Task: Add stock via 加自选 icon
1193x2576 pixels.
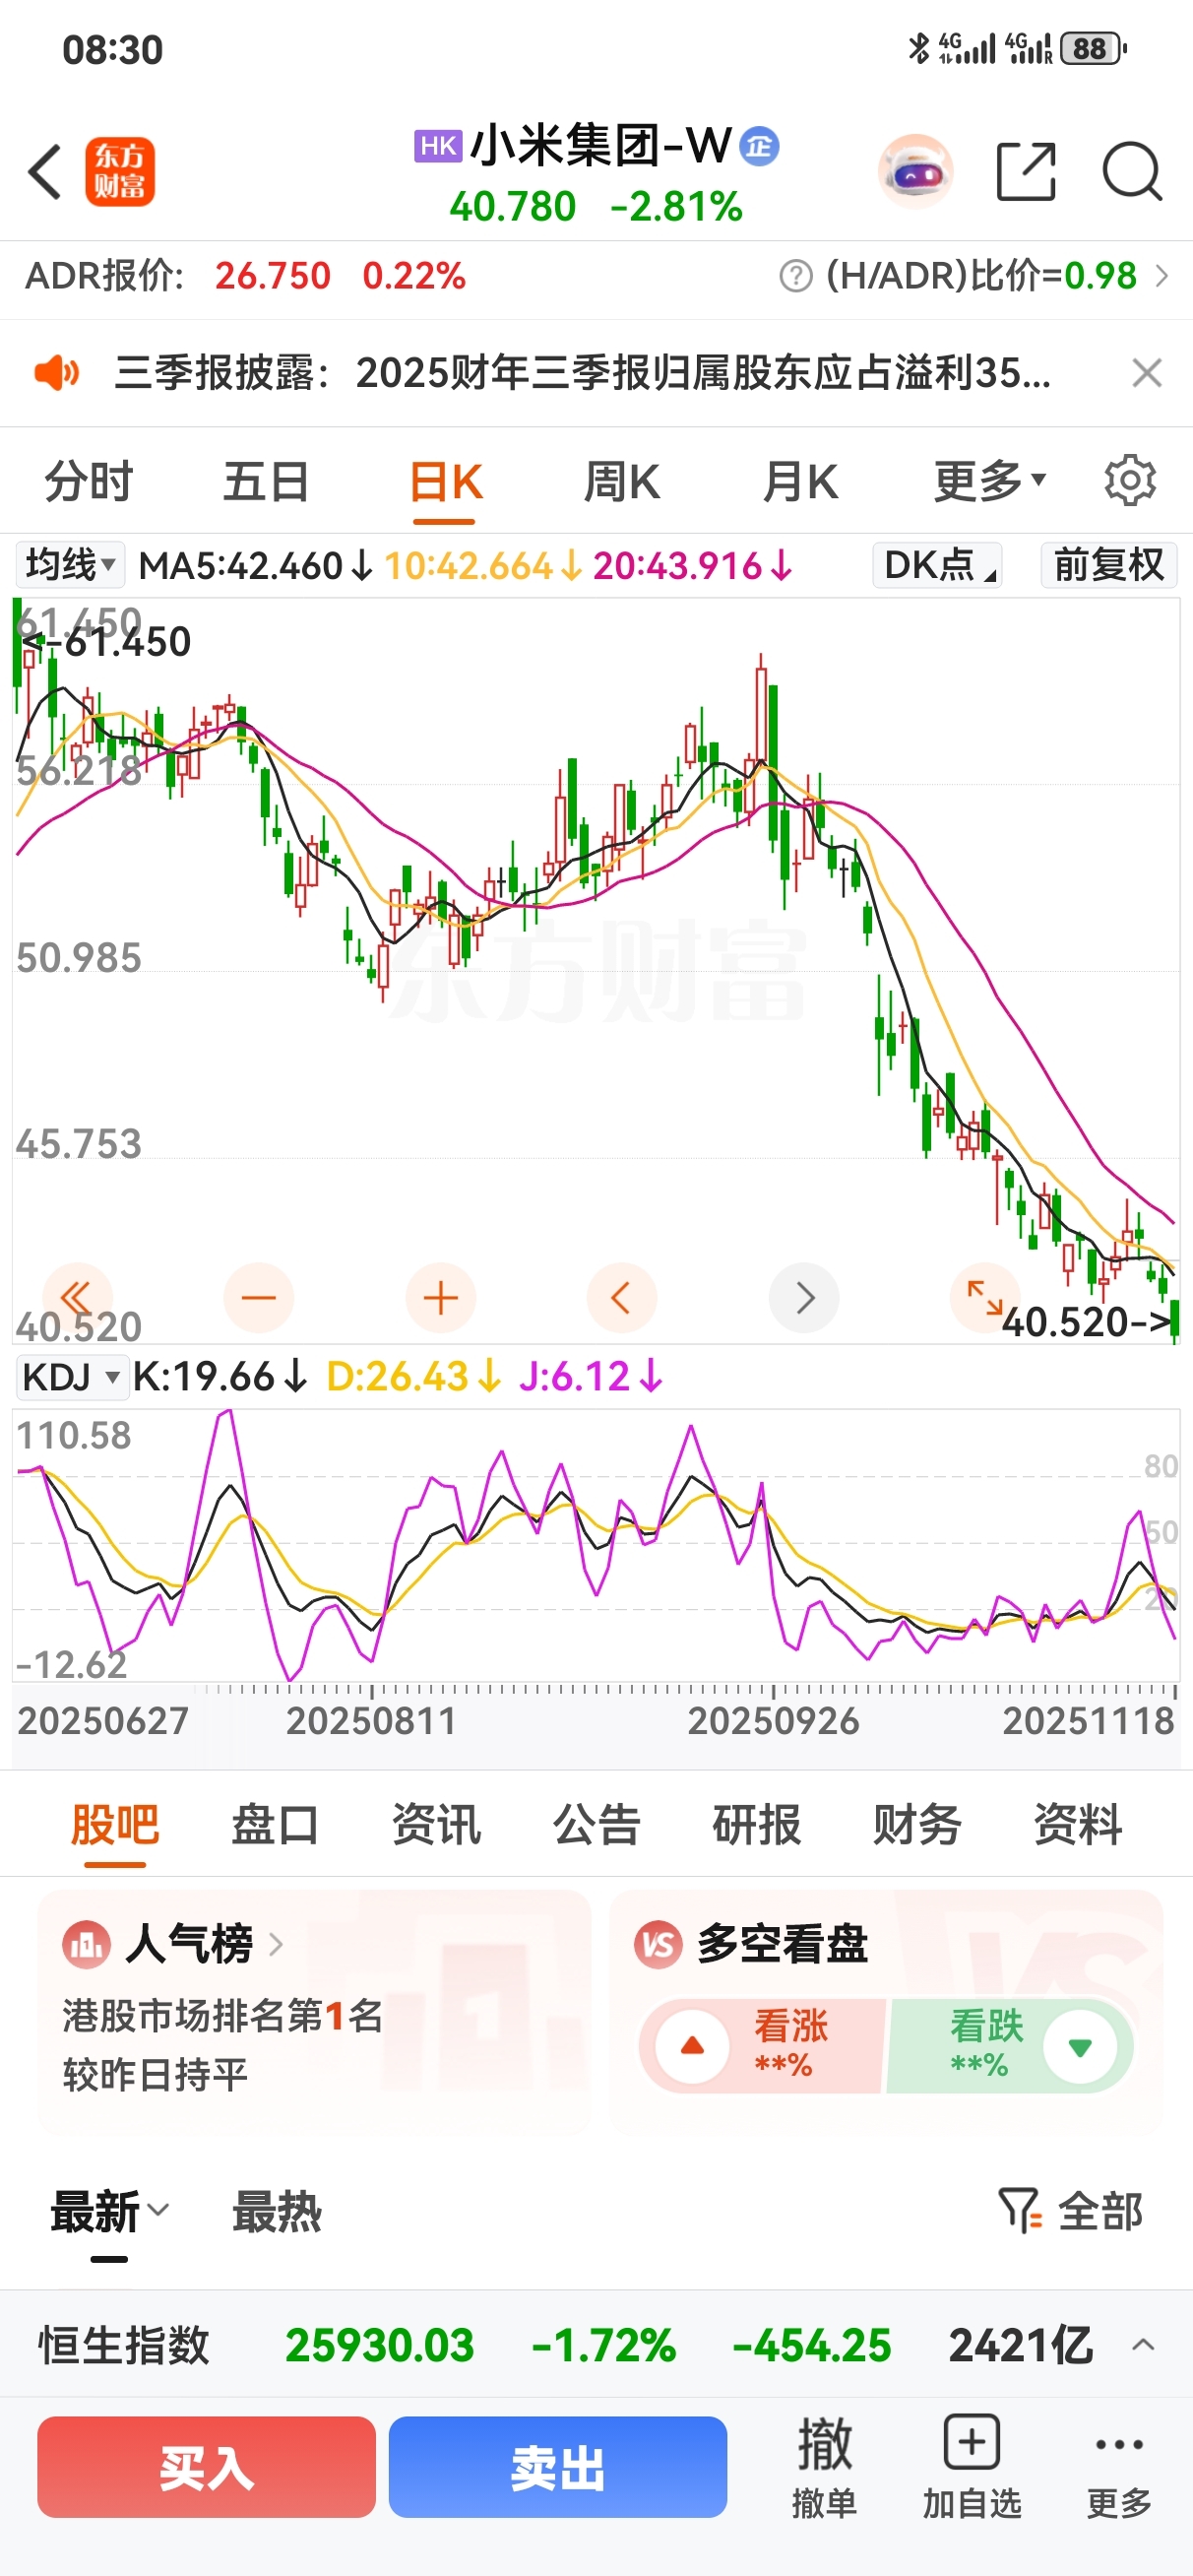Action: tap(972, 2467)
